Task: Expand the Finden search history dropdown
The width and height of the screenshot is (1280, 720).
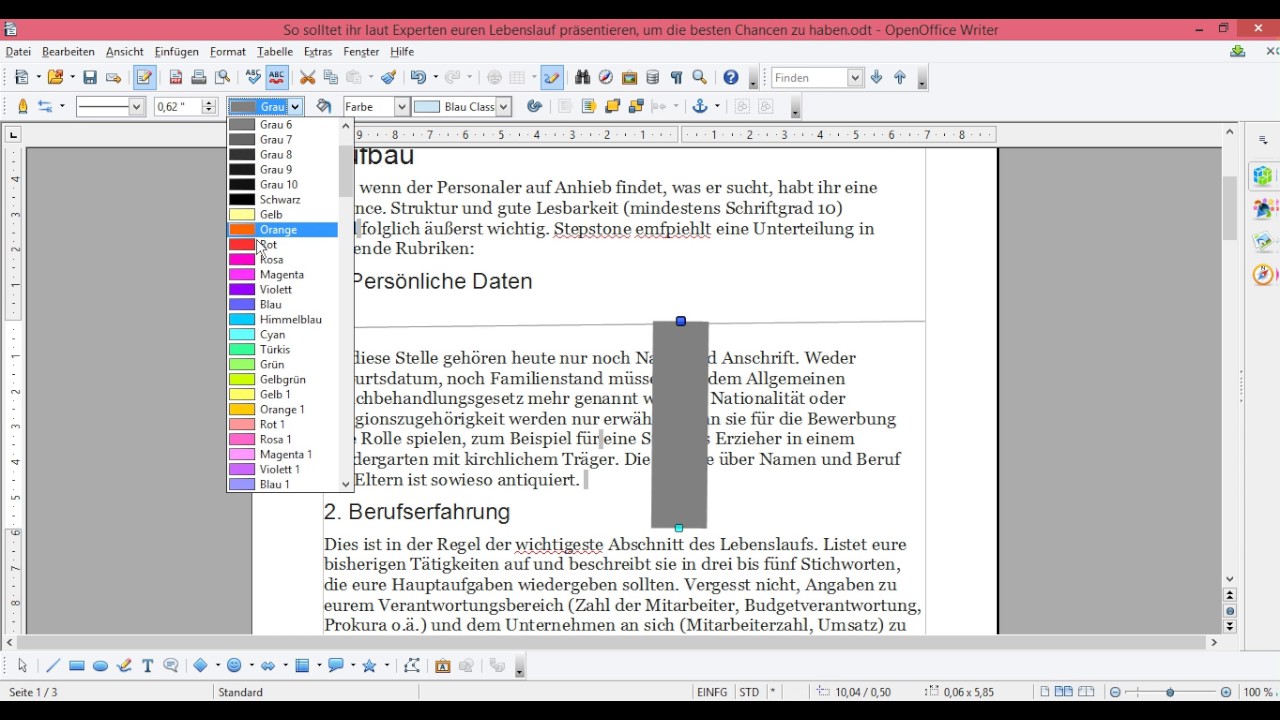Action: pos(855,77)
